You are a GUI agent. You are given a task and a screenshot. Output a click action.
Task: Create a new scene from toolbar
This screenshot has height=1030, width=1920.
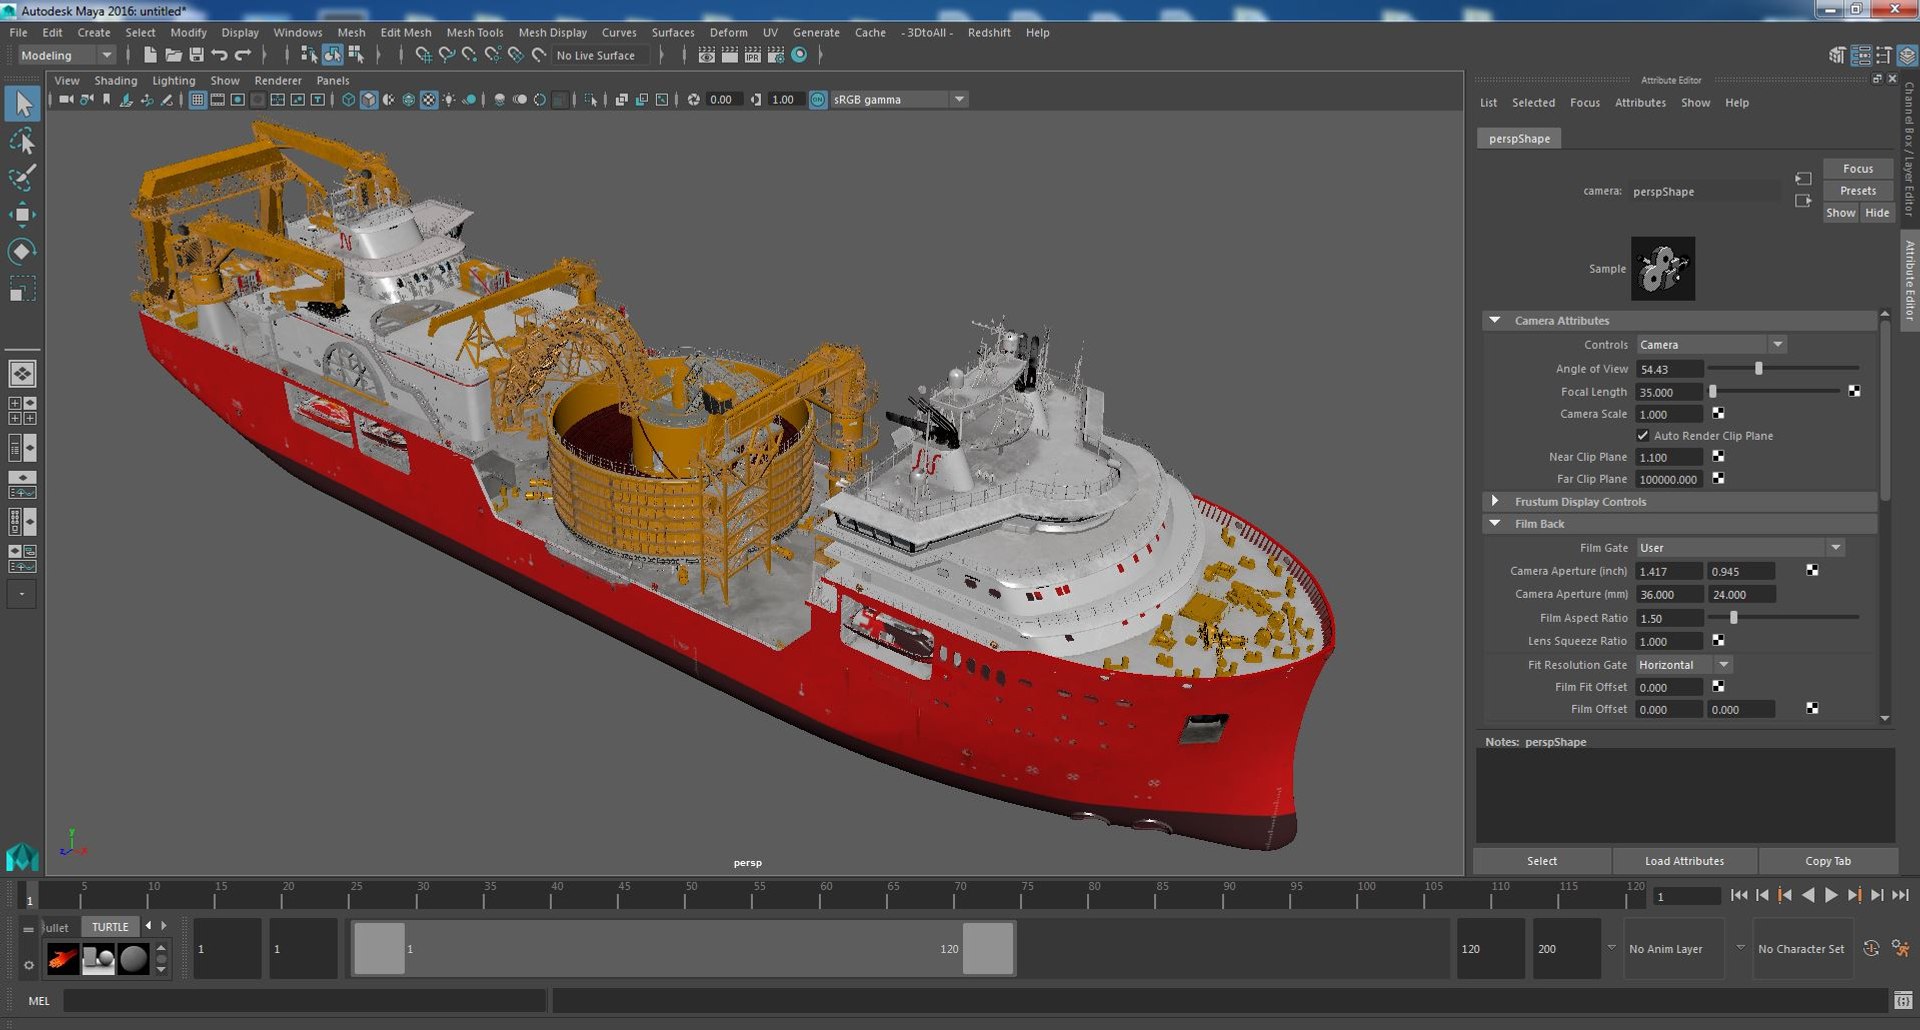point(150,55)
